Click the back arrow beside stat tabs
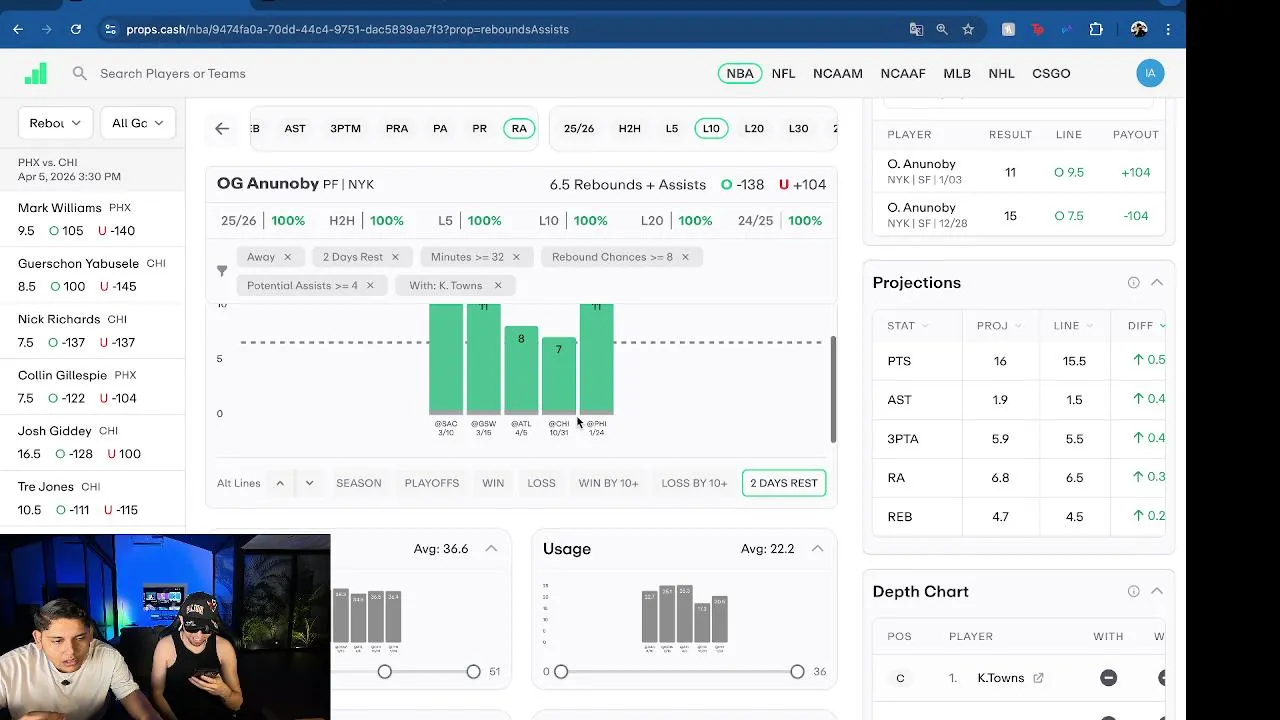This screenshot has height=720, width=1280. coord(222,128)
